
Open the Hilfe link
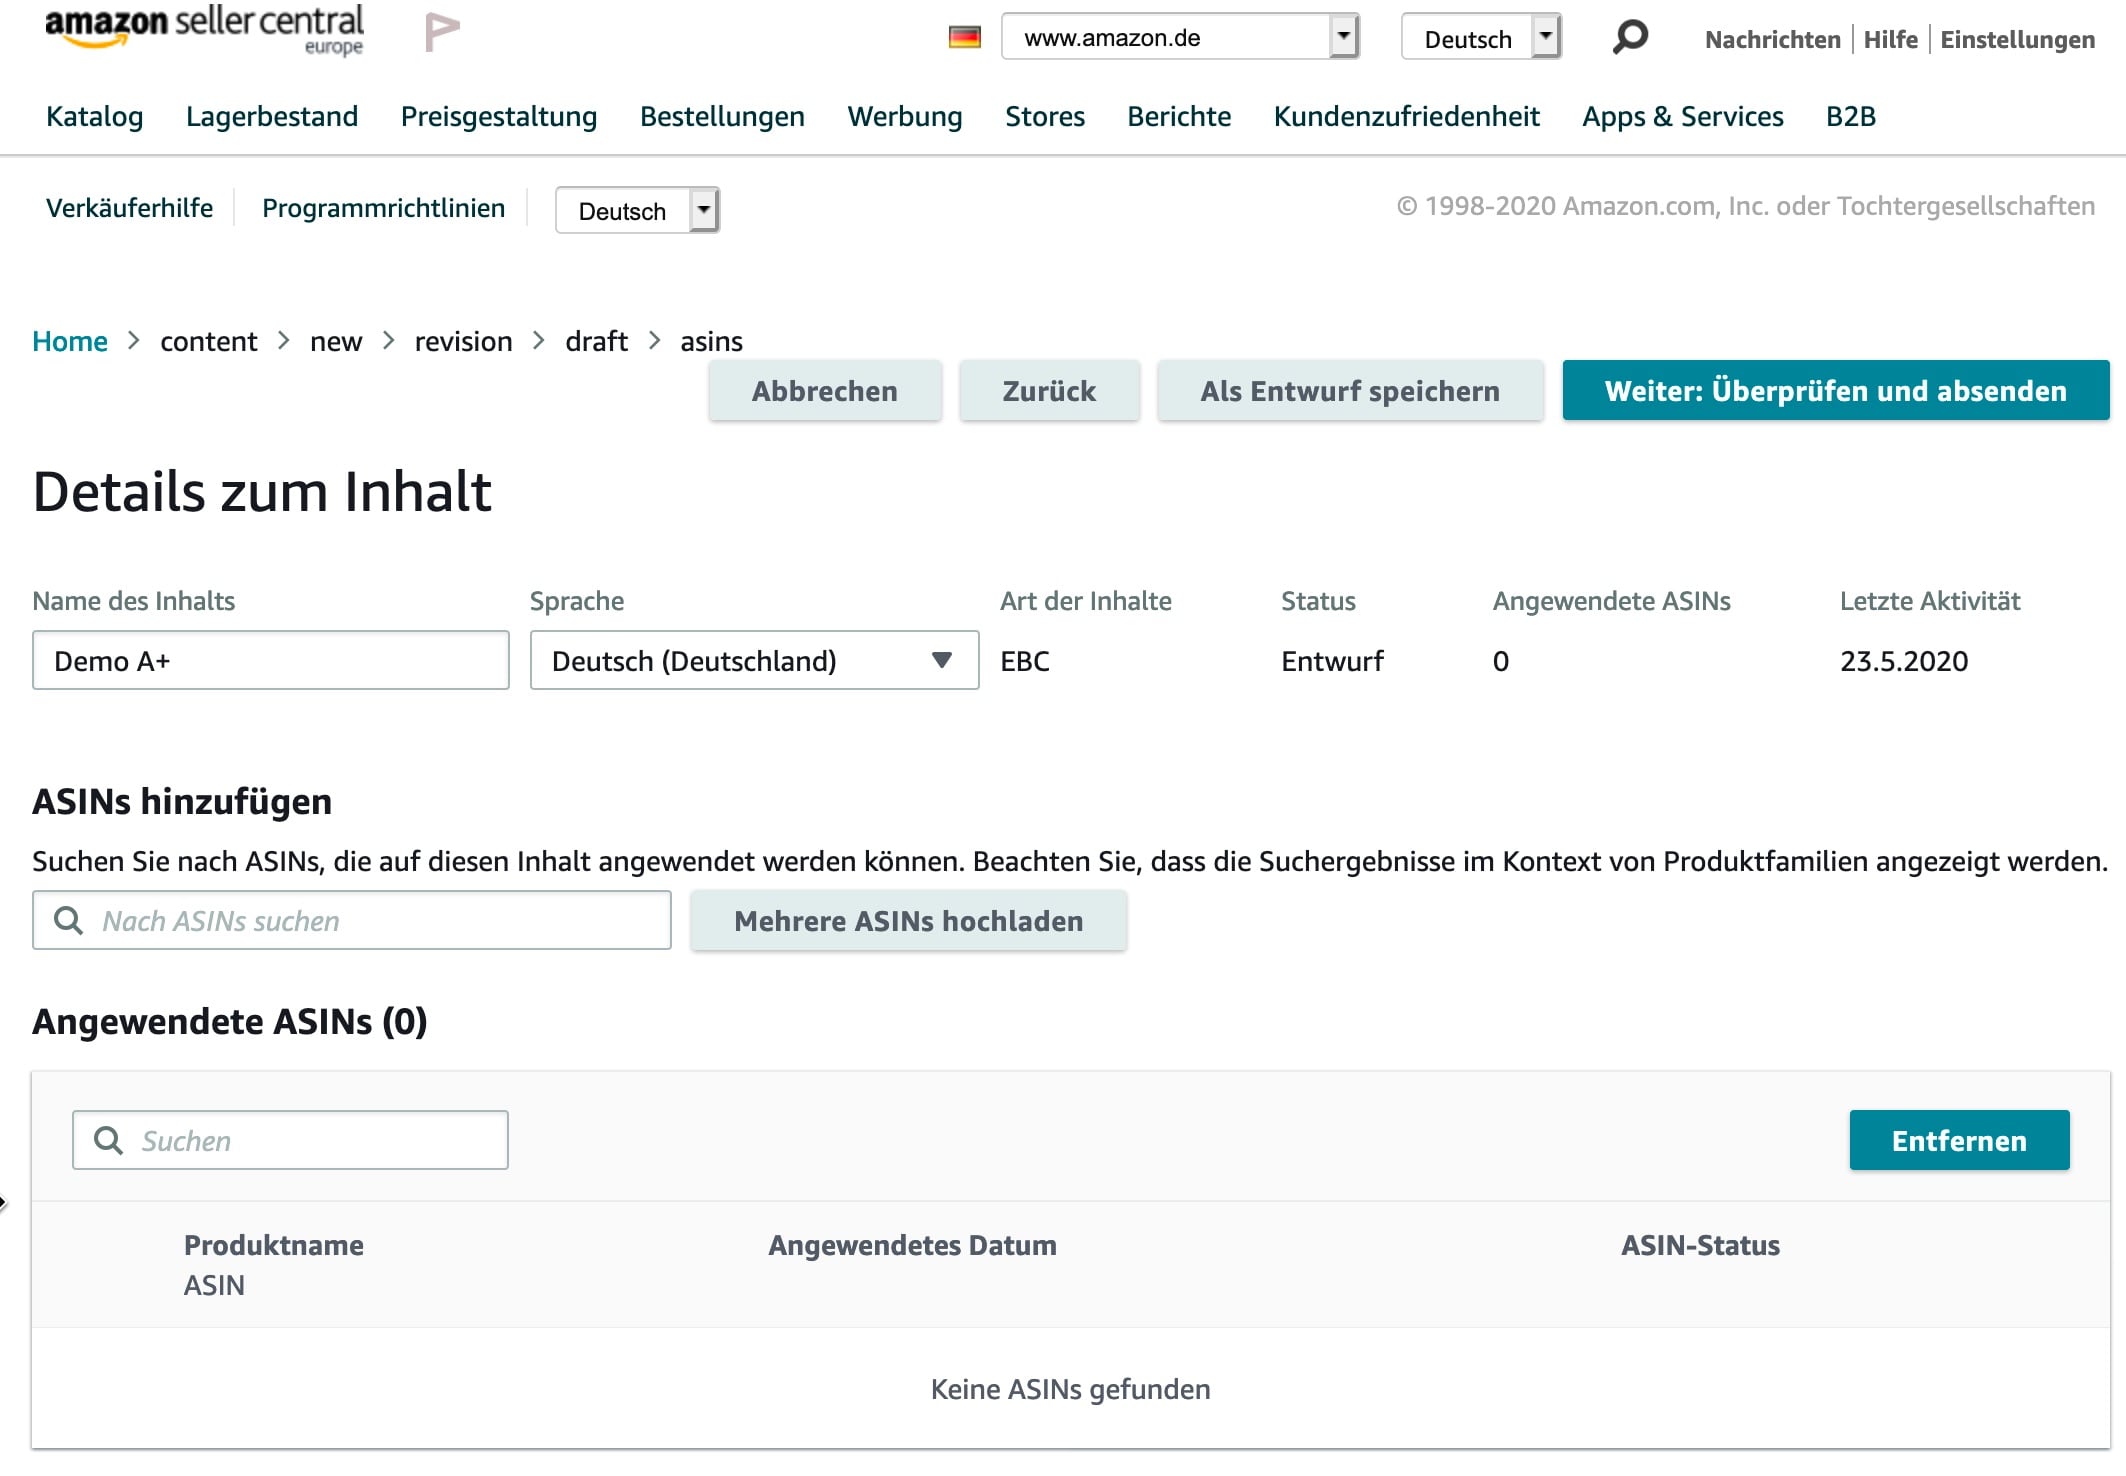tap(1891, 39)
